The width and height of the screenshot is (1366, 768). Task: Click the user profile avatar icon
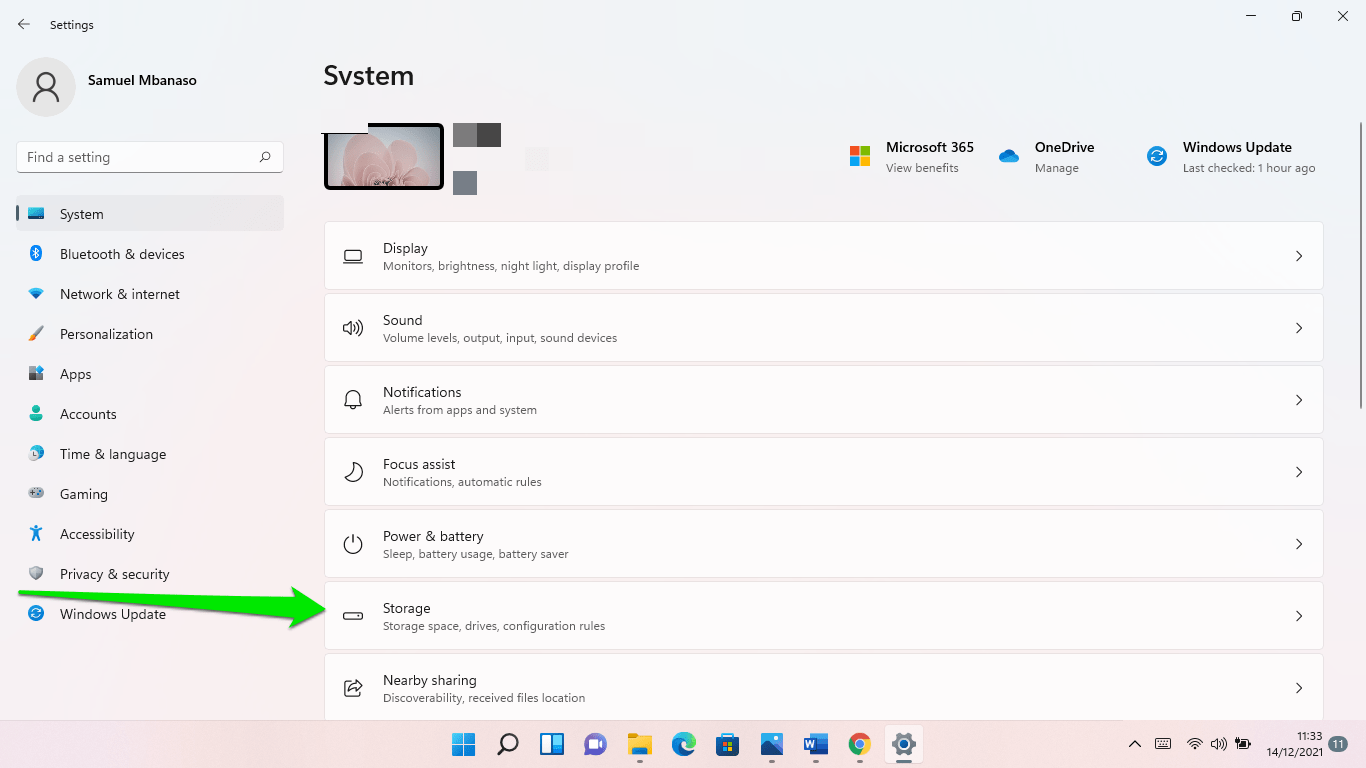pyautogui.click(x=46, y=87)
